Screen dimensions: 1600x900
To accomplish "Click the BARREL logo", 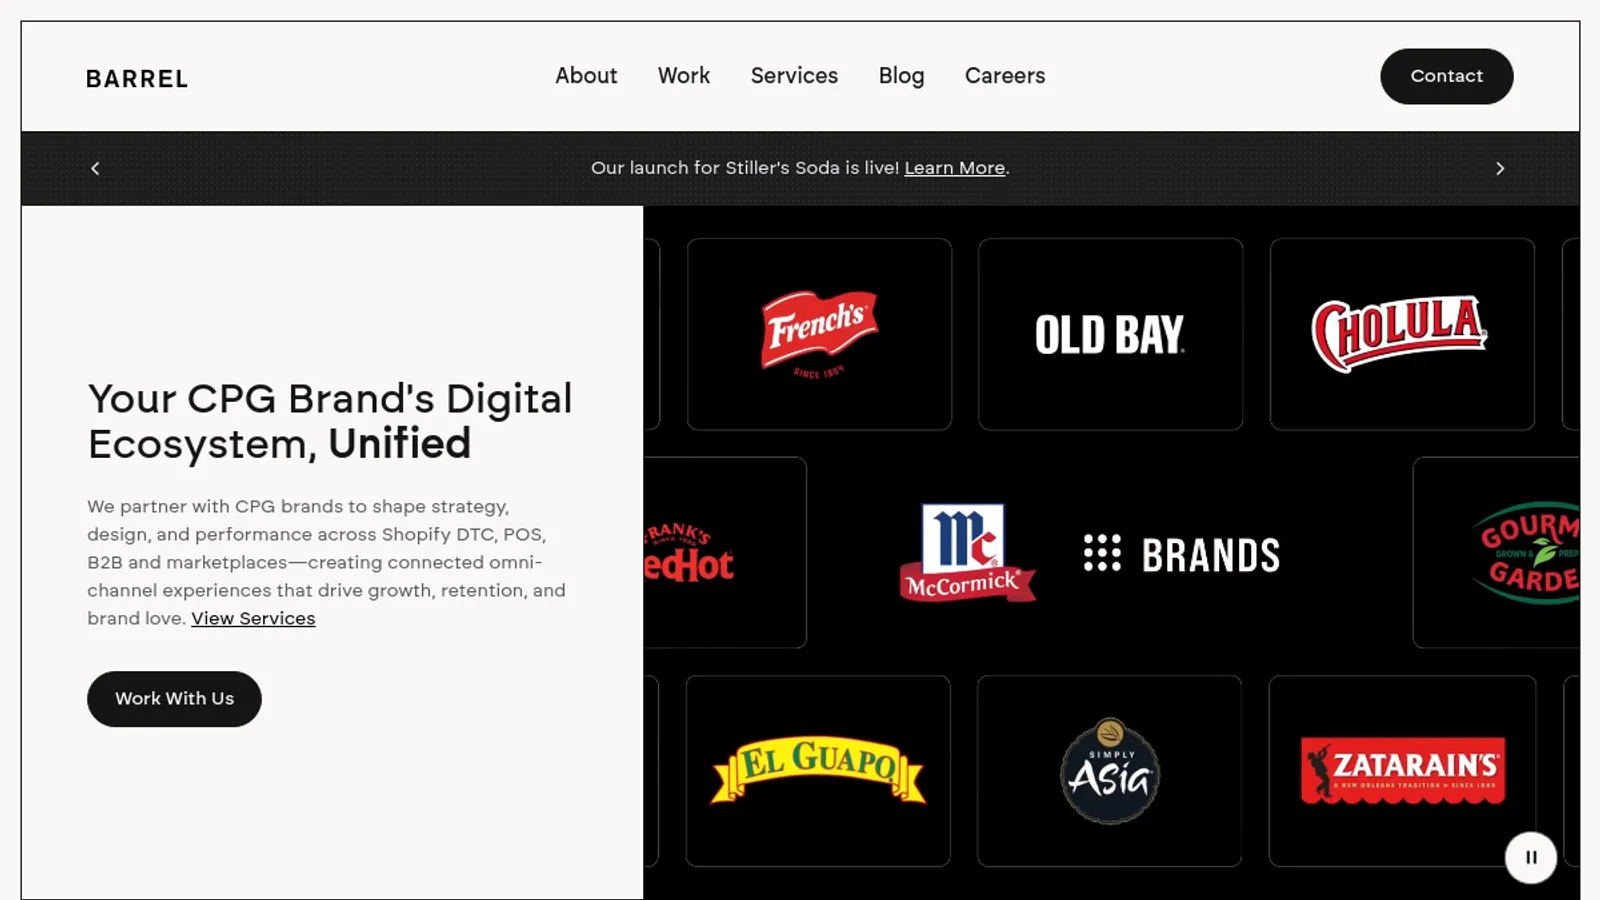I will (x=137, y=79).
